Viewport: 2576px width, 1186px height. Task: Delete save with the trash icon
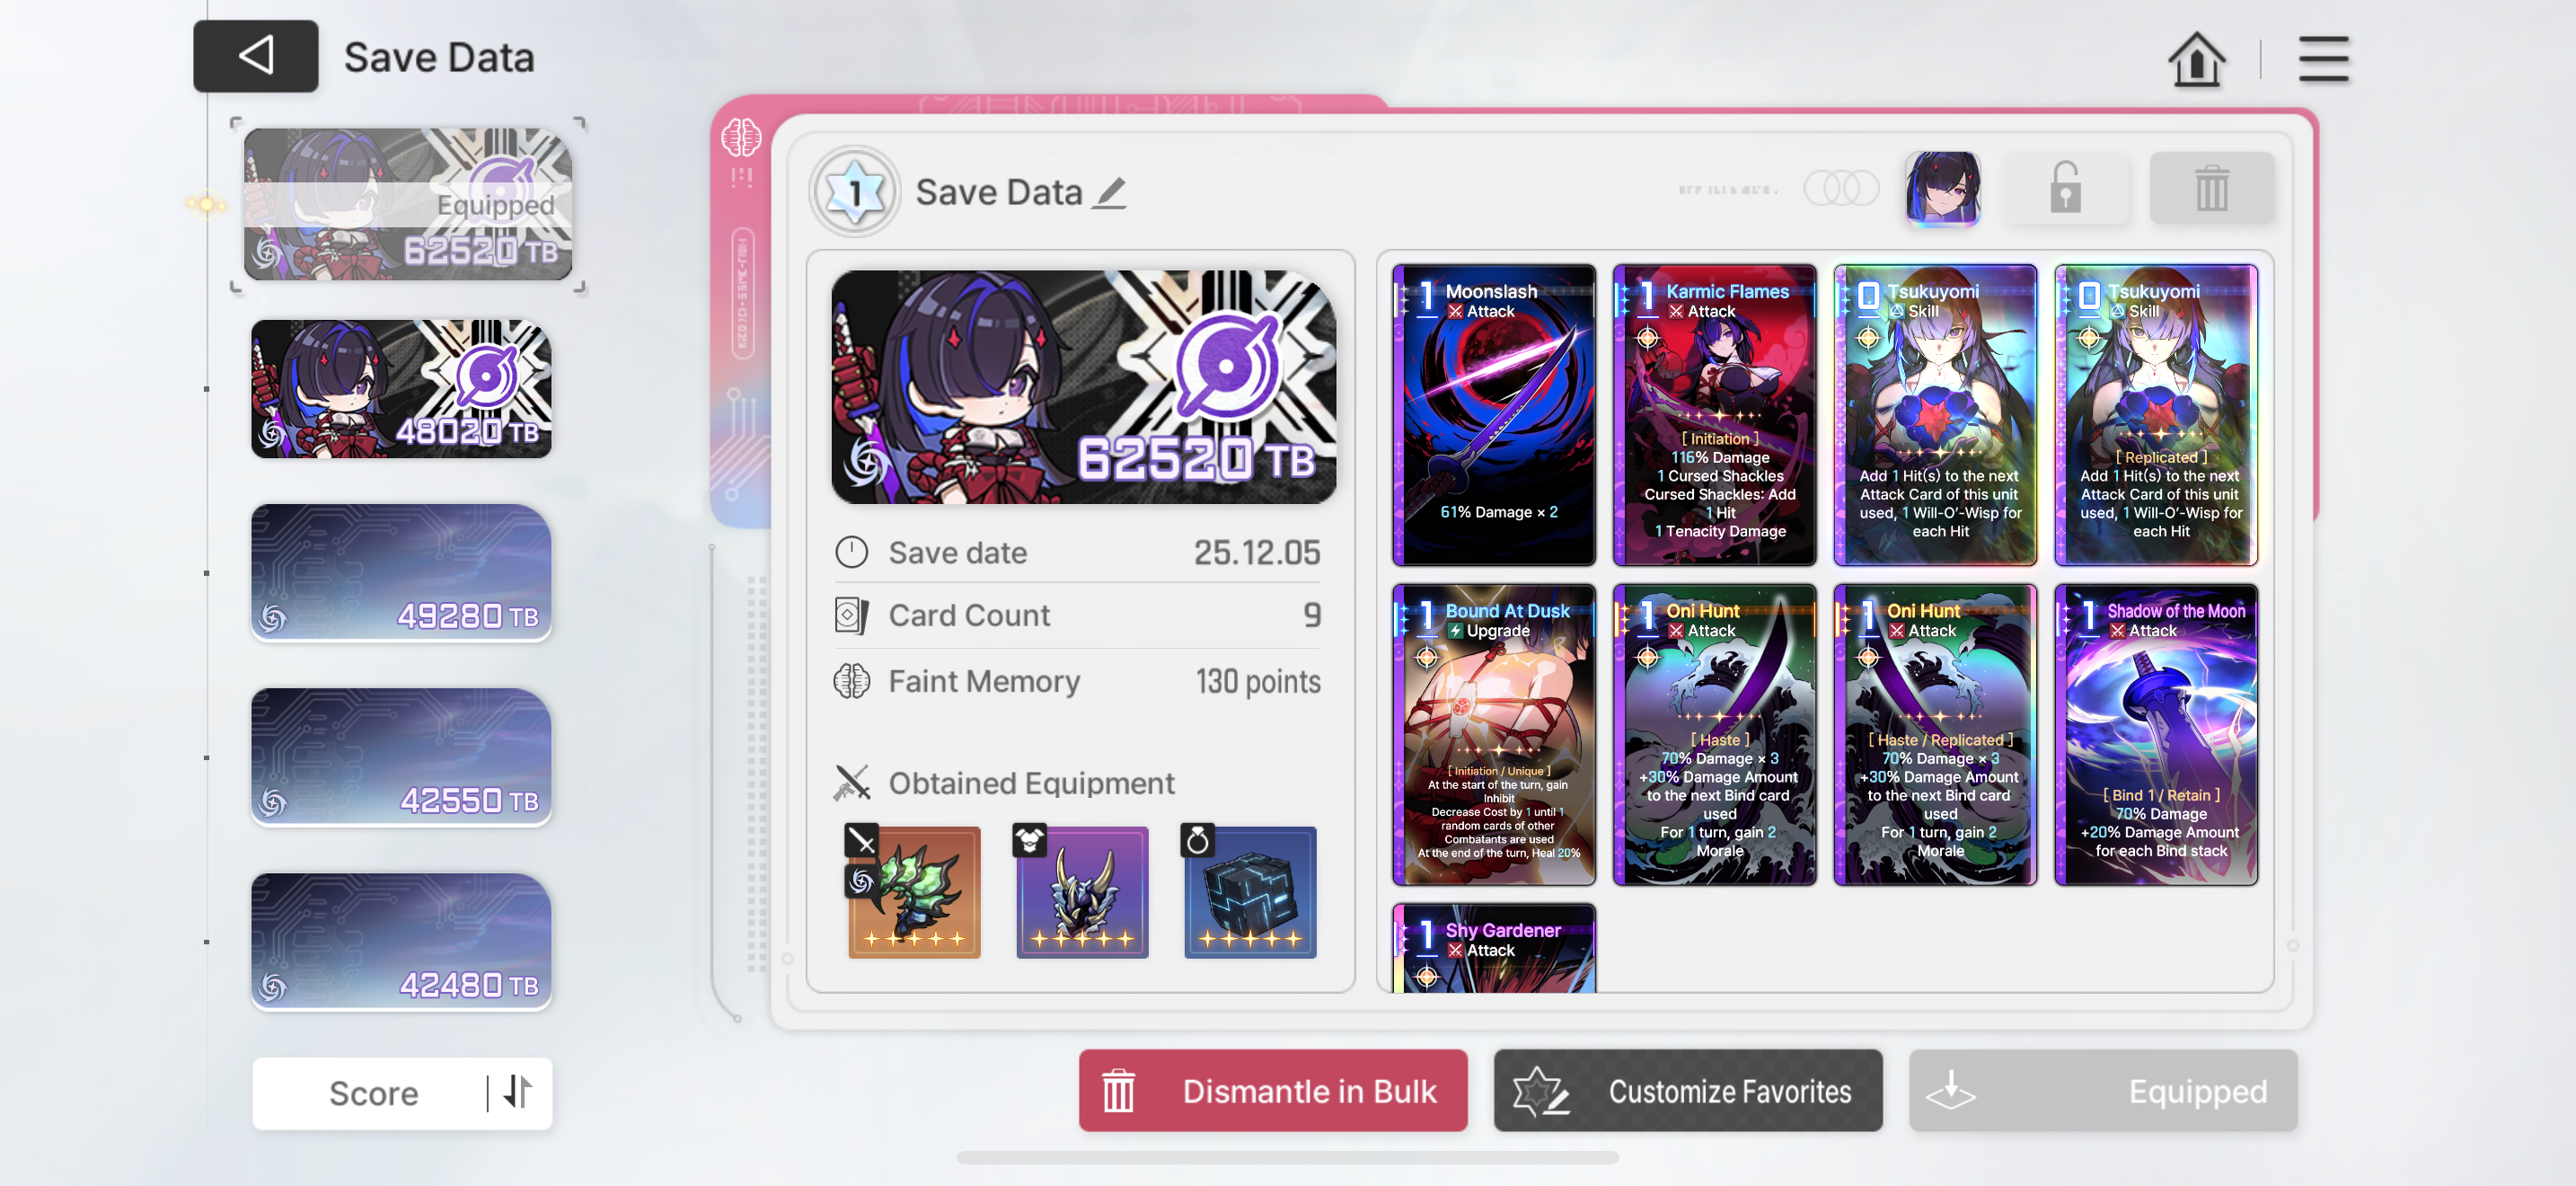click(x=2211, y=188)
